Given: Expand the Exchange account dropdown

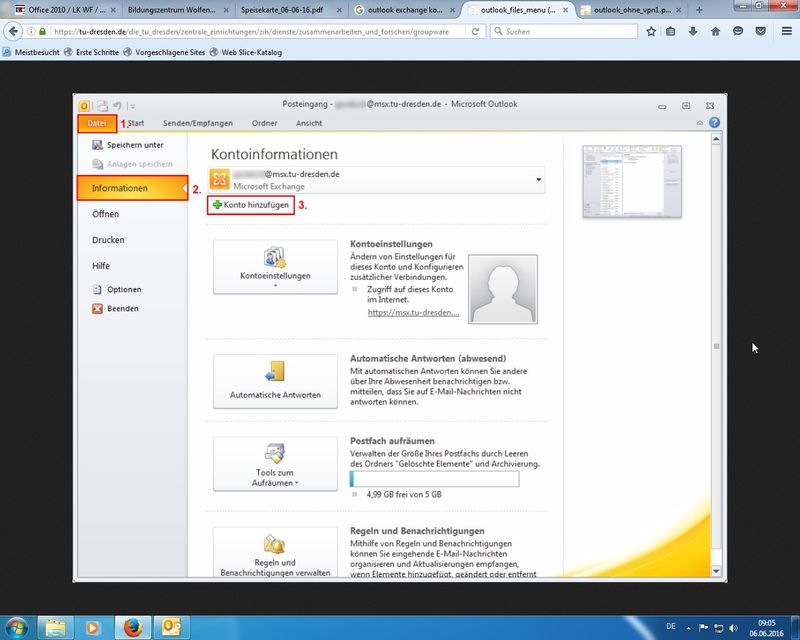Looking at the screenshot, I should pyautogui.click(x=540, y=180).
